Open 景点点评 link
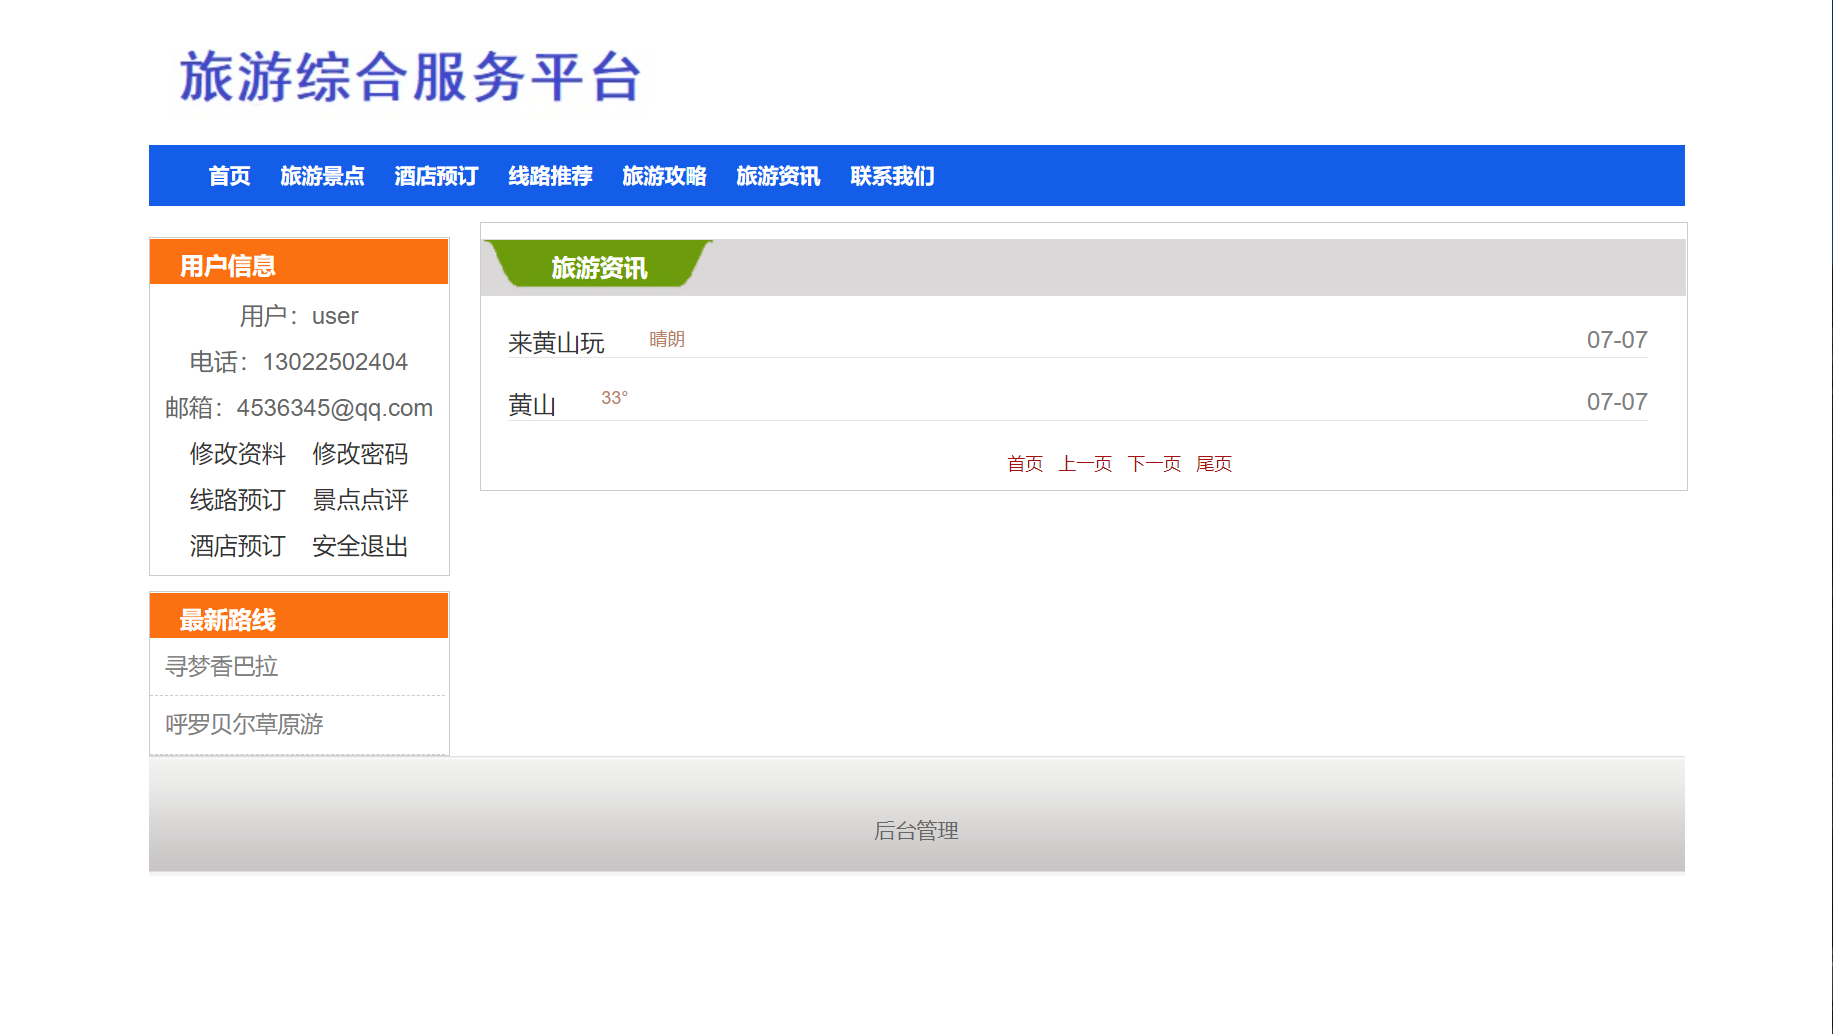Viewport: 1833px width, 1034px height. pyautogui.click(x=359, y=501)
